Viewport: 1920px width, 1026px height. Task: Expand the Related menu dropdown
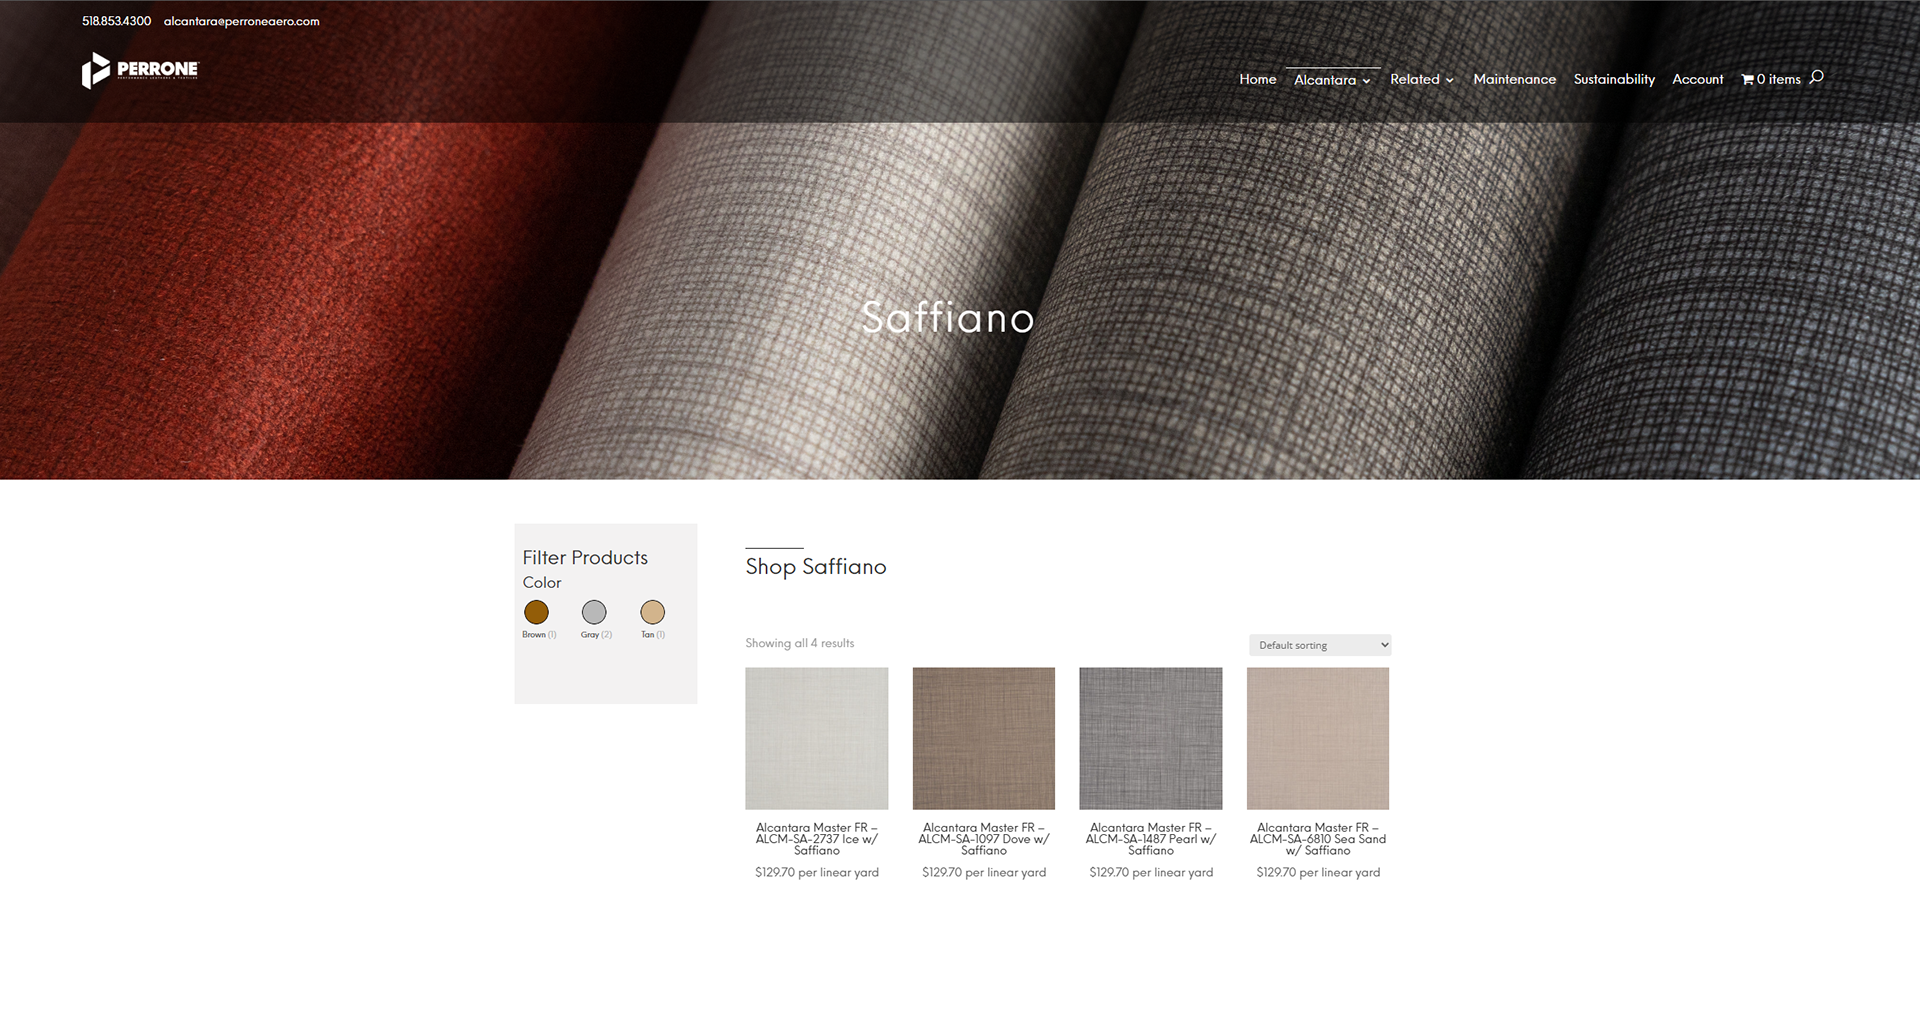[x=1421, y=79]
